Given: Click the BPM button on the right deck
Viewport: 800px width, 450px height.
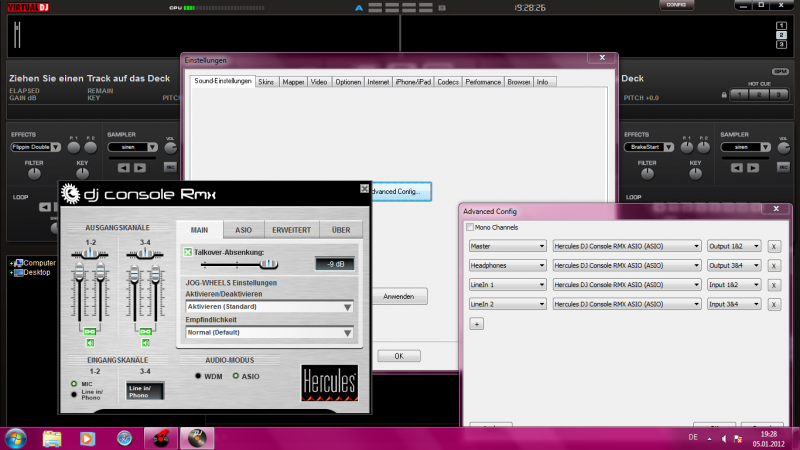Looking at the screenshot, I should [x=780, y=71].
